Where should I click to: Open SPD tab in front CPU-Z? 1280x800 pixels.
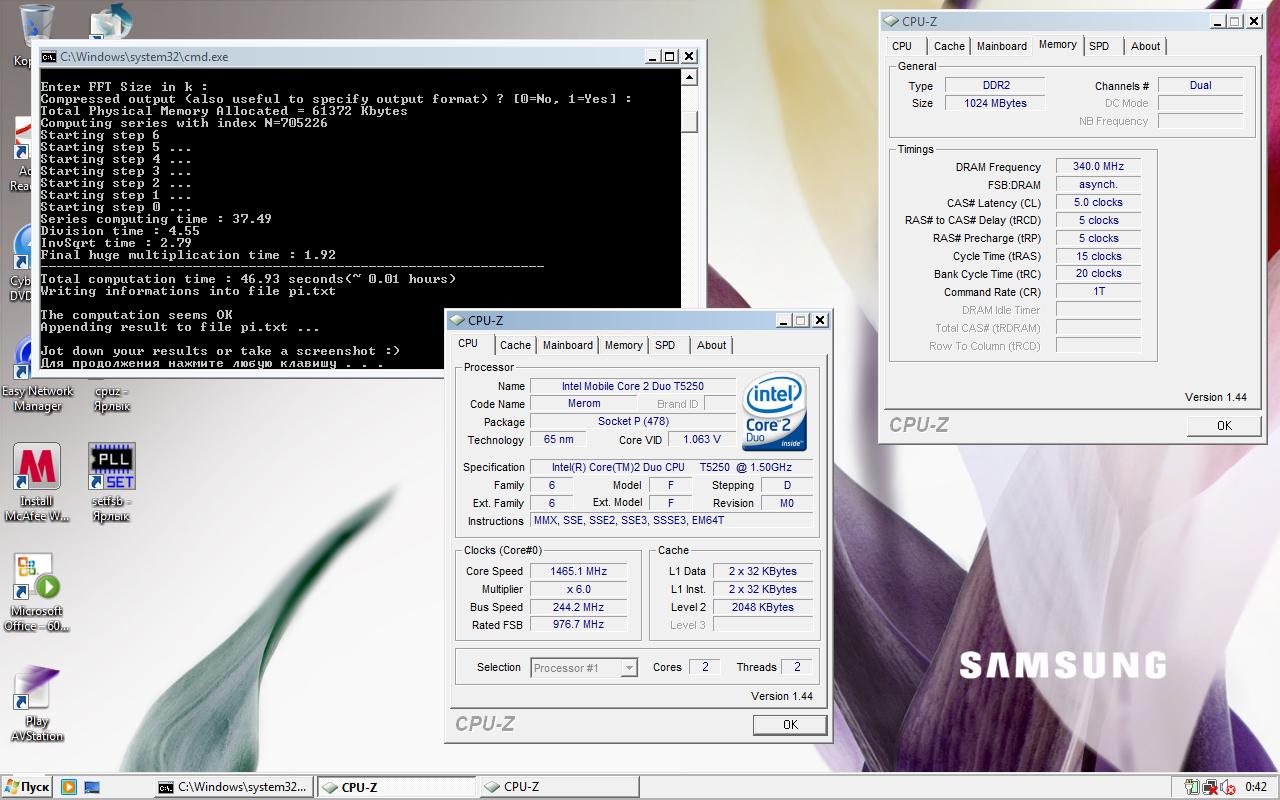coord(665,345)
